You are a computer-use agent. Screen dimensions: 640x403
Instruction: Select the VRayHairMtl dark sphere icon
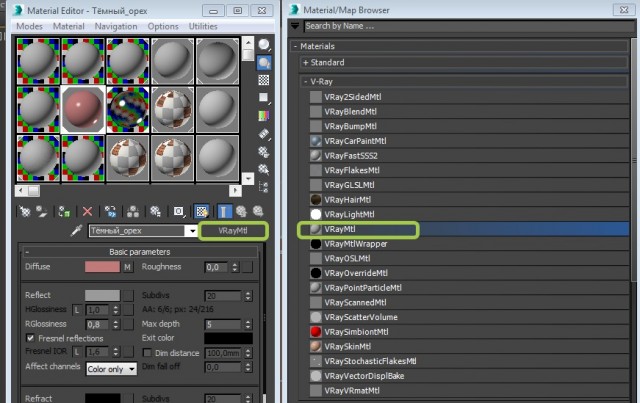click(316, 200)
